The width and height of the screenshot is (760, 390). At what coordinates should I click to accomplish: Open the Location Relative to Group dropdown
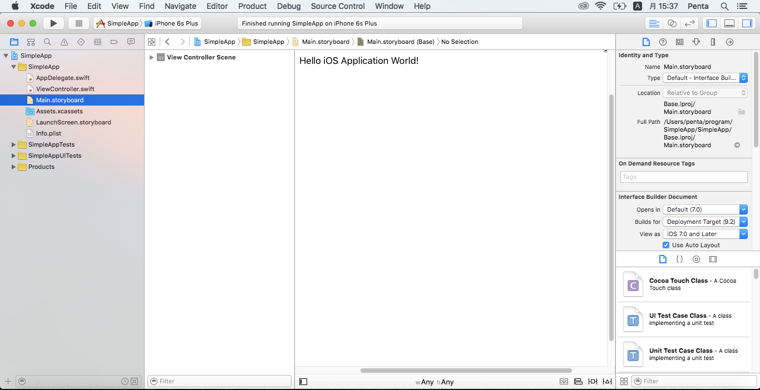pos(705,93)
